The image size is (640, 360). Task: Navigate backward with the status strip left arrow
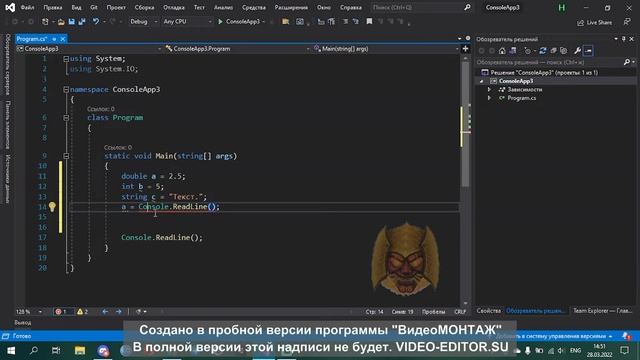click(x=105, y=312)
